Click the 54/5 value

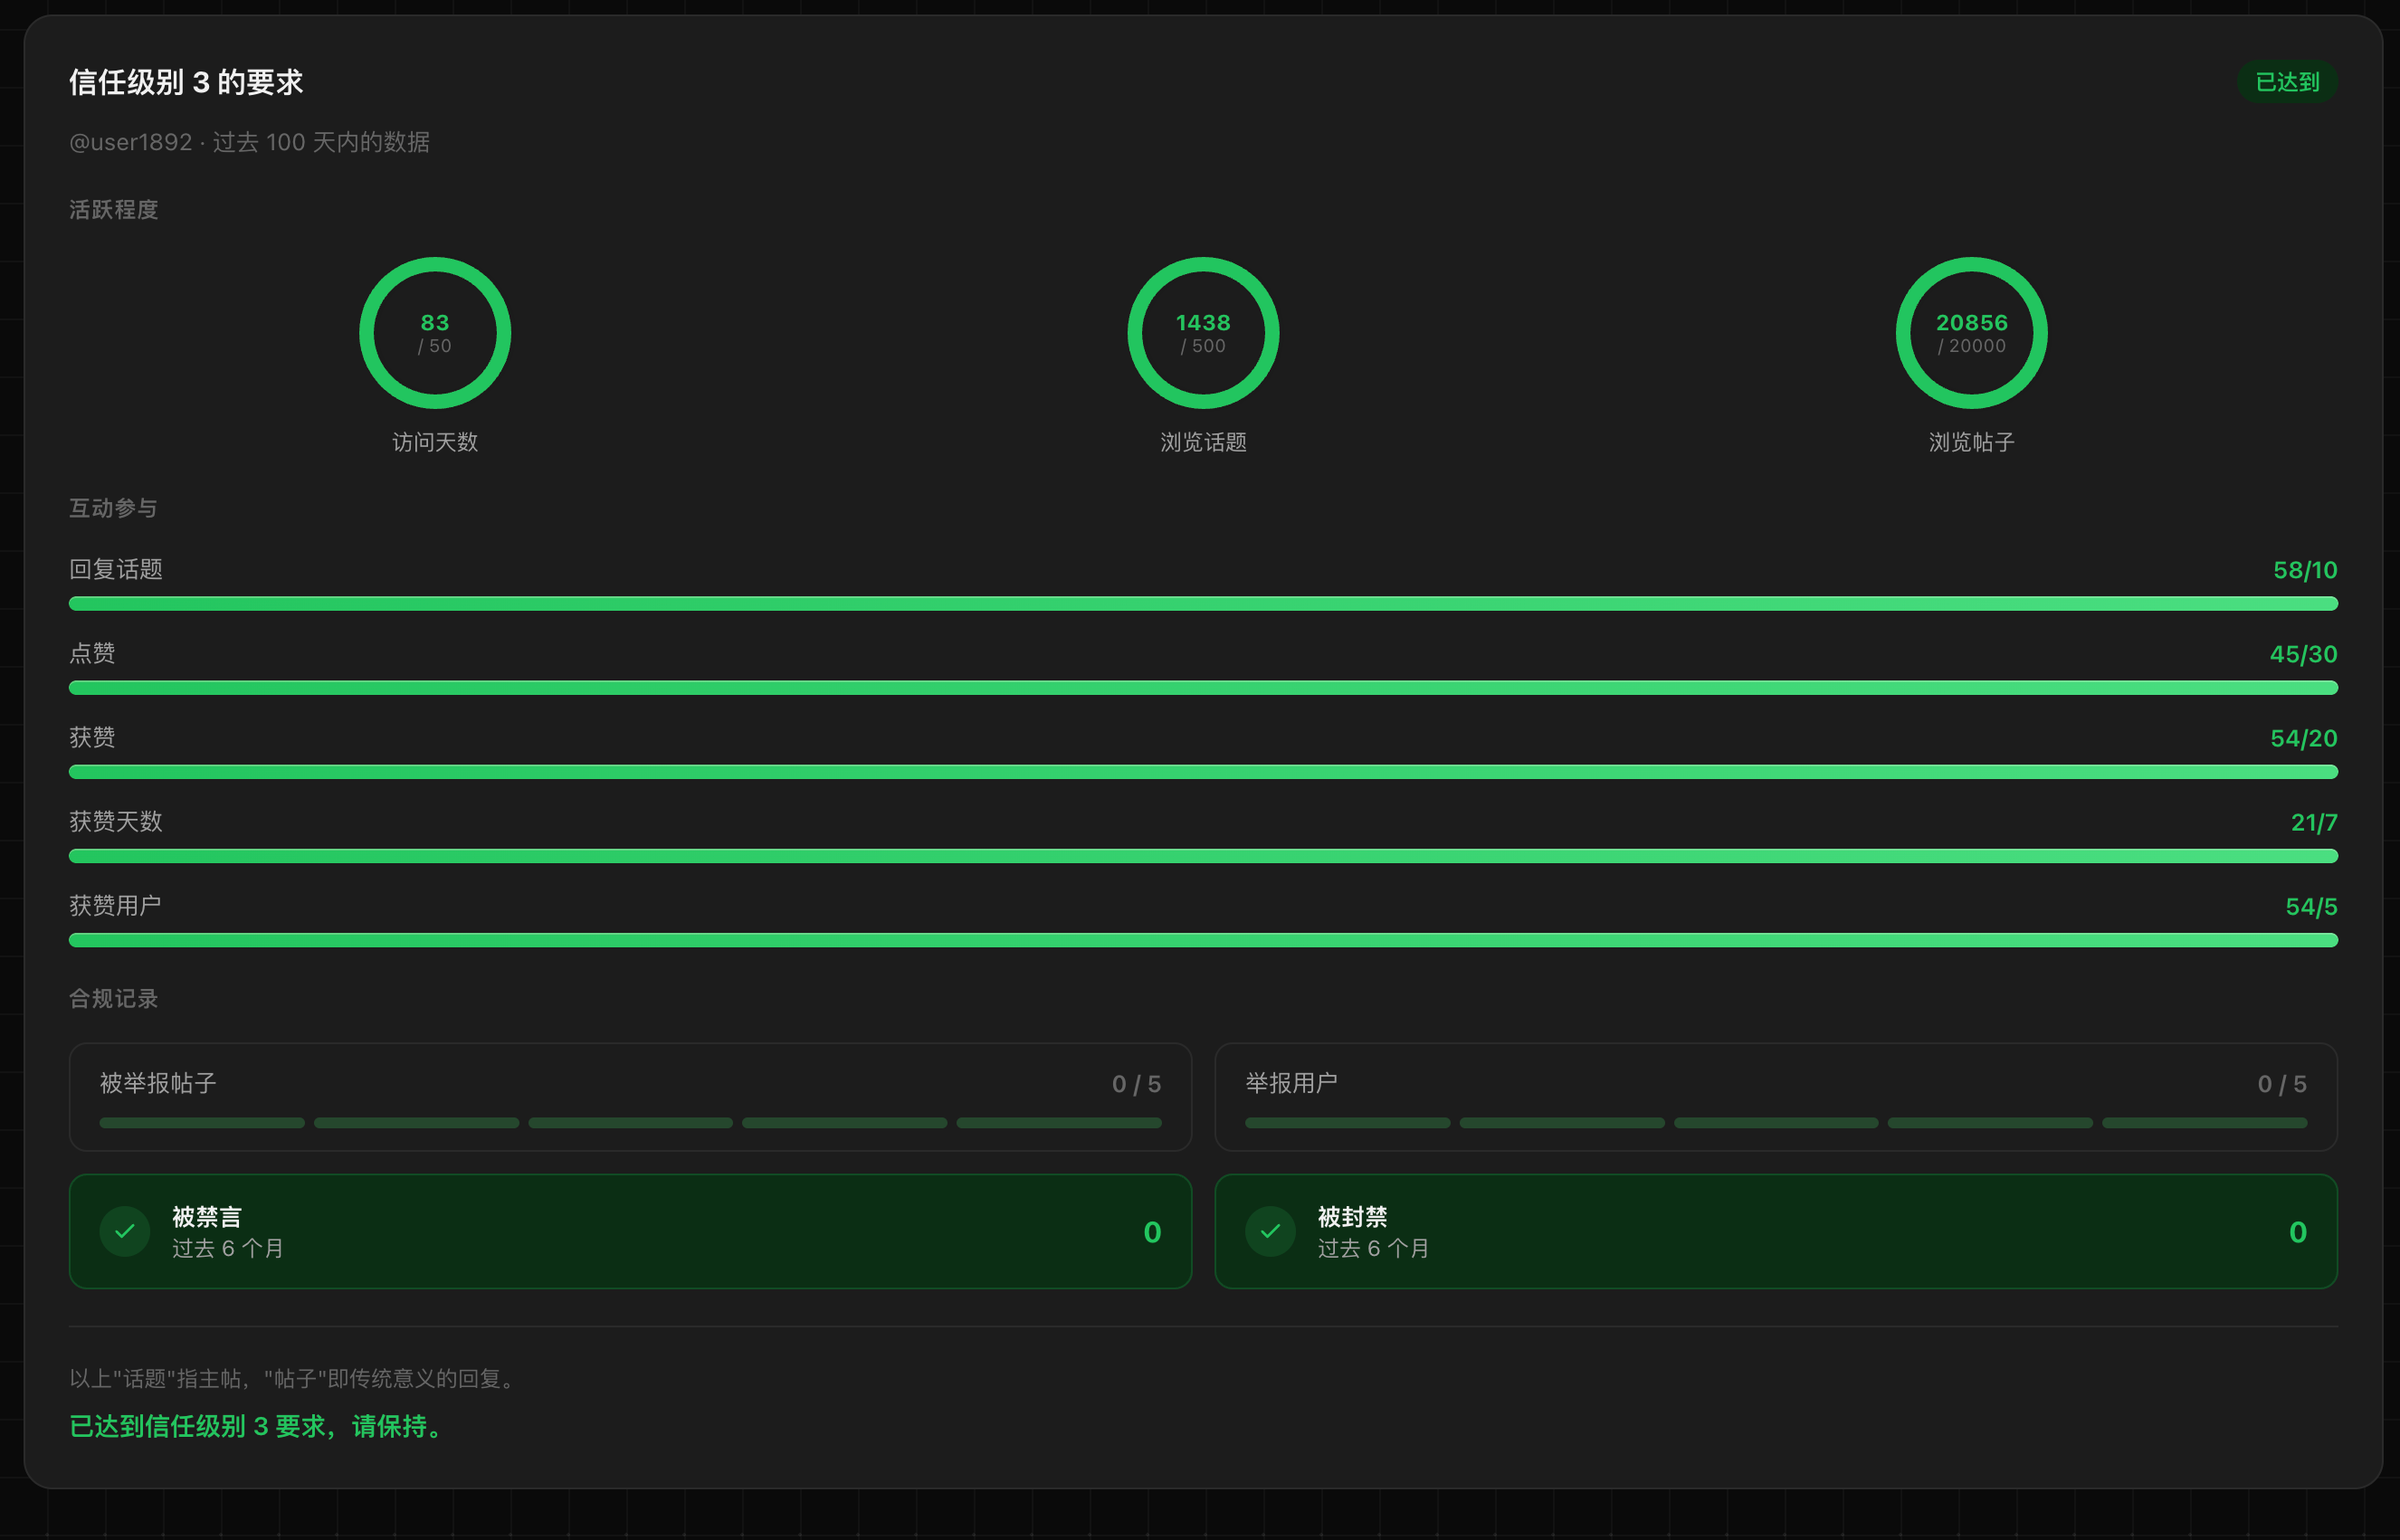(x=2311, y=906)
